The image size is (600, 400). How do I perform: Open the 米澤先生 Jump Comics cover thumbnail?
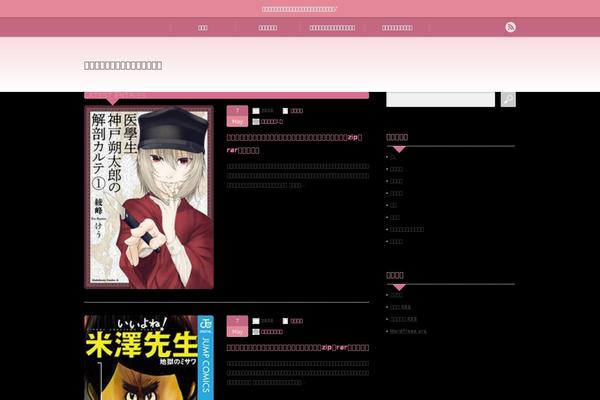click(x=149, y=358)
